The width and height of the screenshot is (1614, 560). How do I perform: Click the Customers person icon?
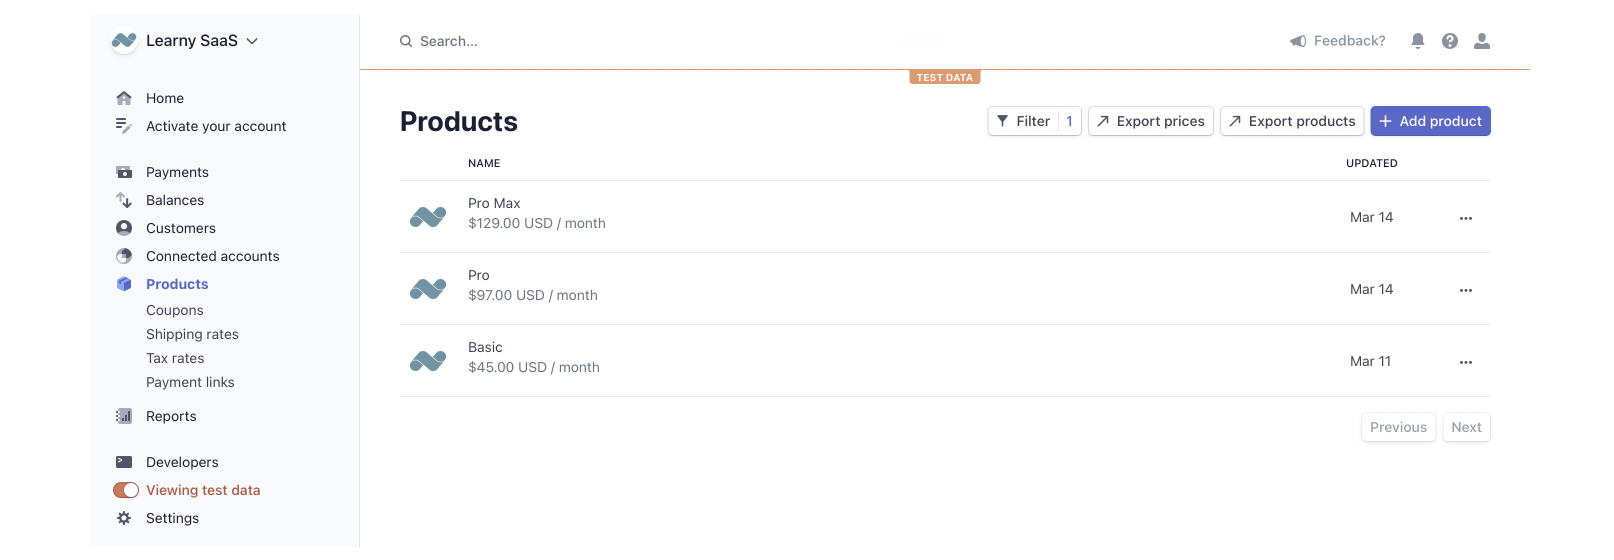[x=124, y=228]
